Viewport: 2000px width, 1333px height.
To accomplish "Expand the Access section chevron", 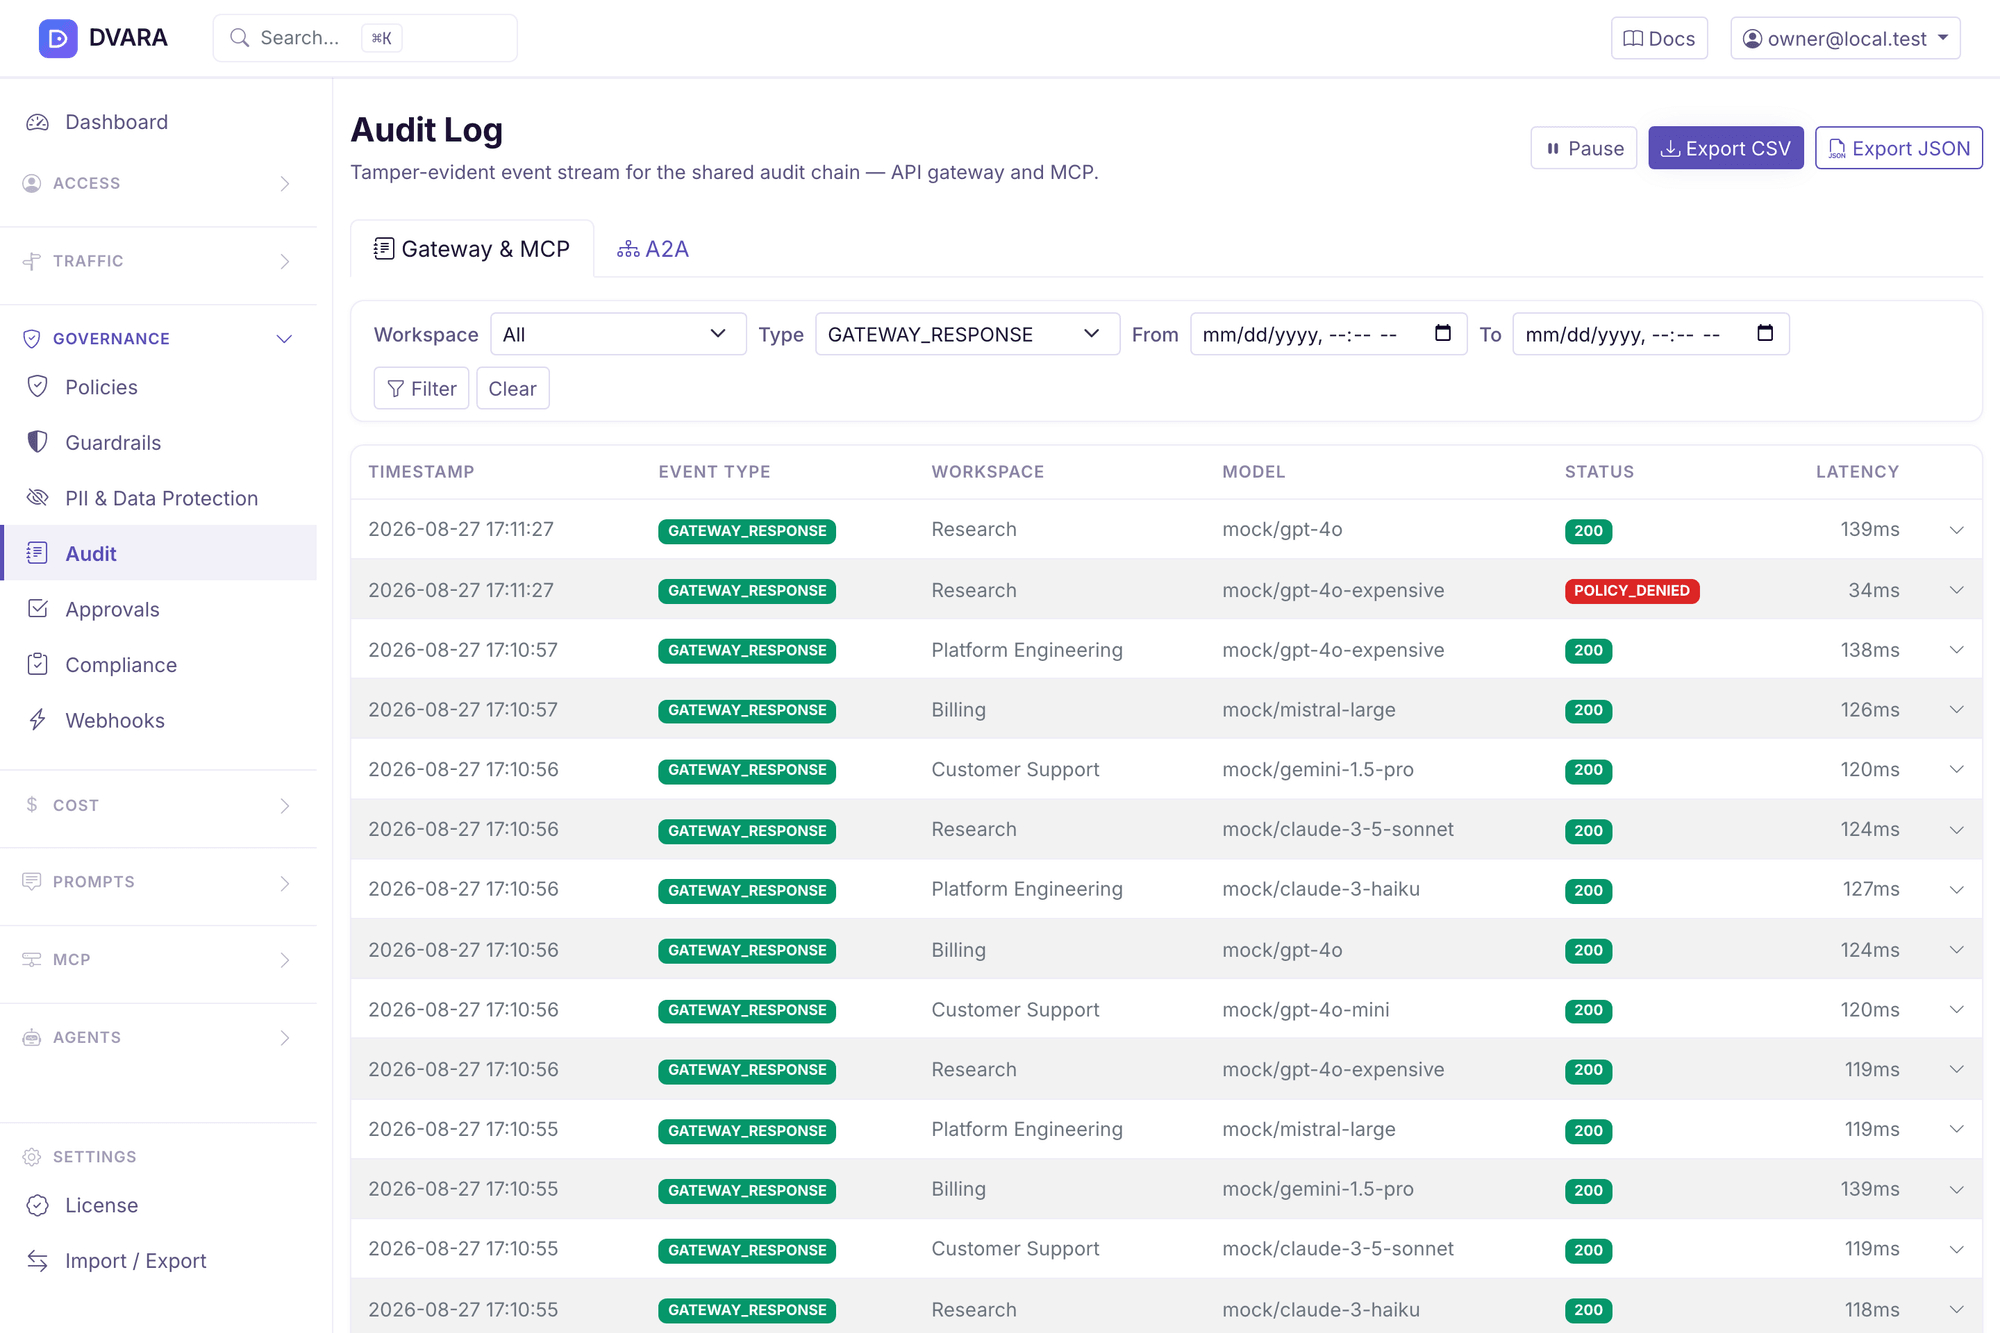I will (285, 184).
